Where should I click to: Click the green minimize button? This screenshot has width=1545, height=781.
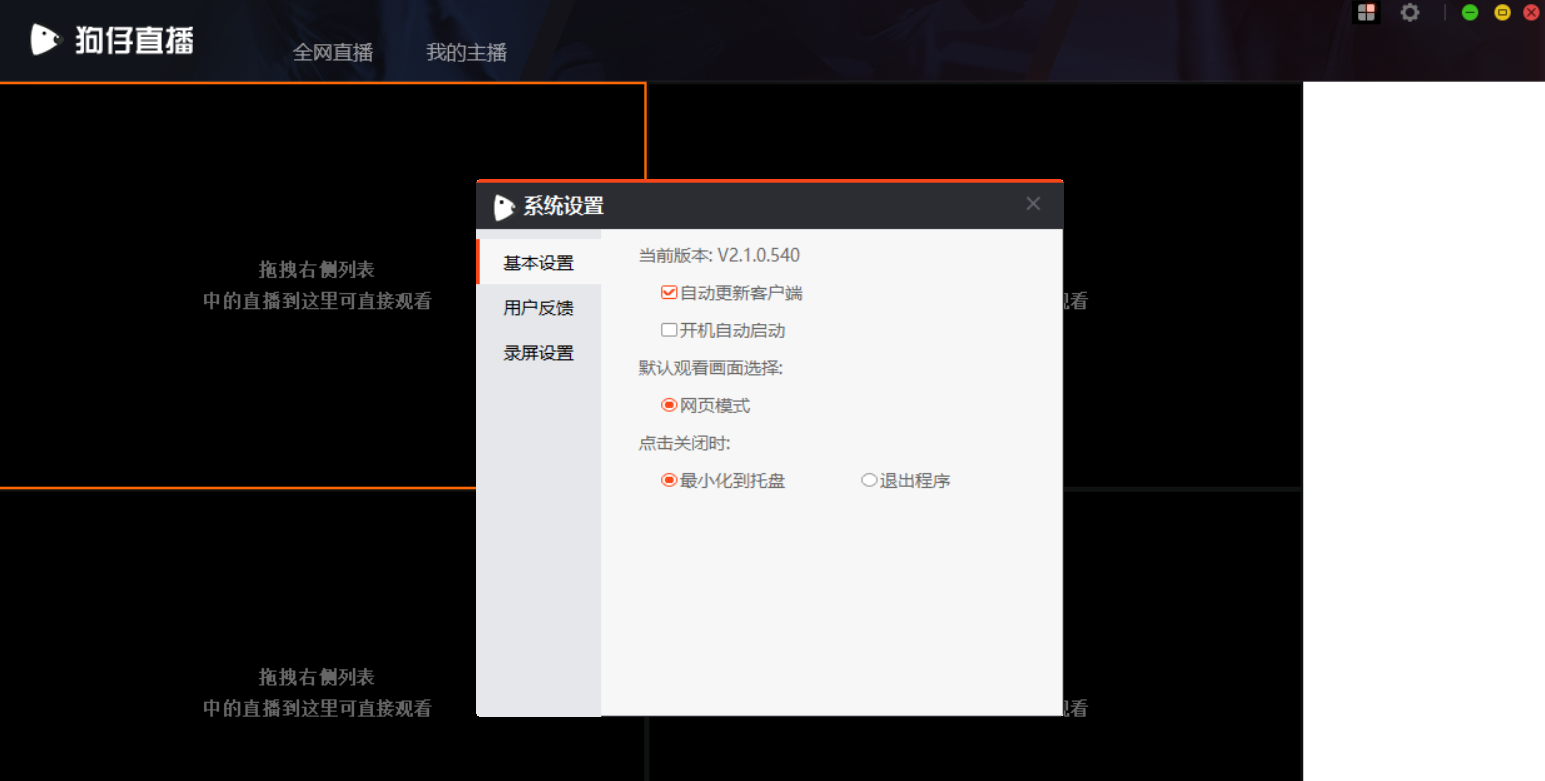pyautogui.click(x=1470, y=12)
